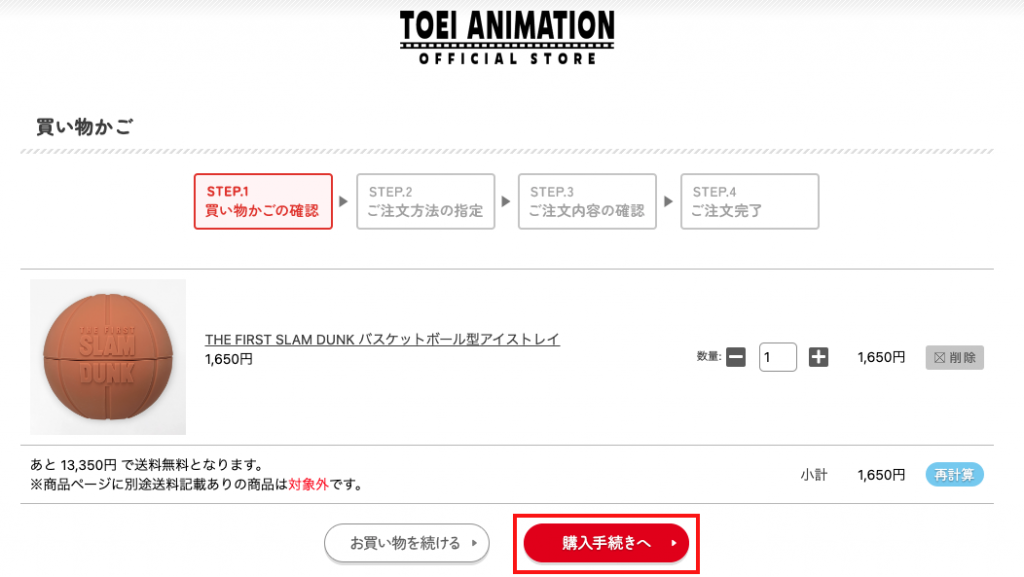
Task: Open the basketball ice tray product image
Action: coord(108,357)
